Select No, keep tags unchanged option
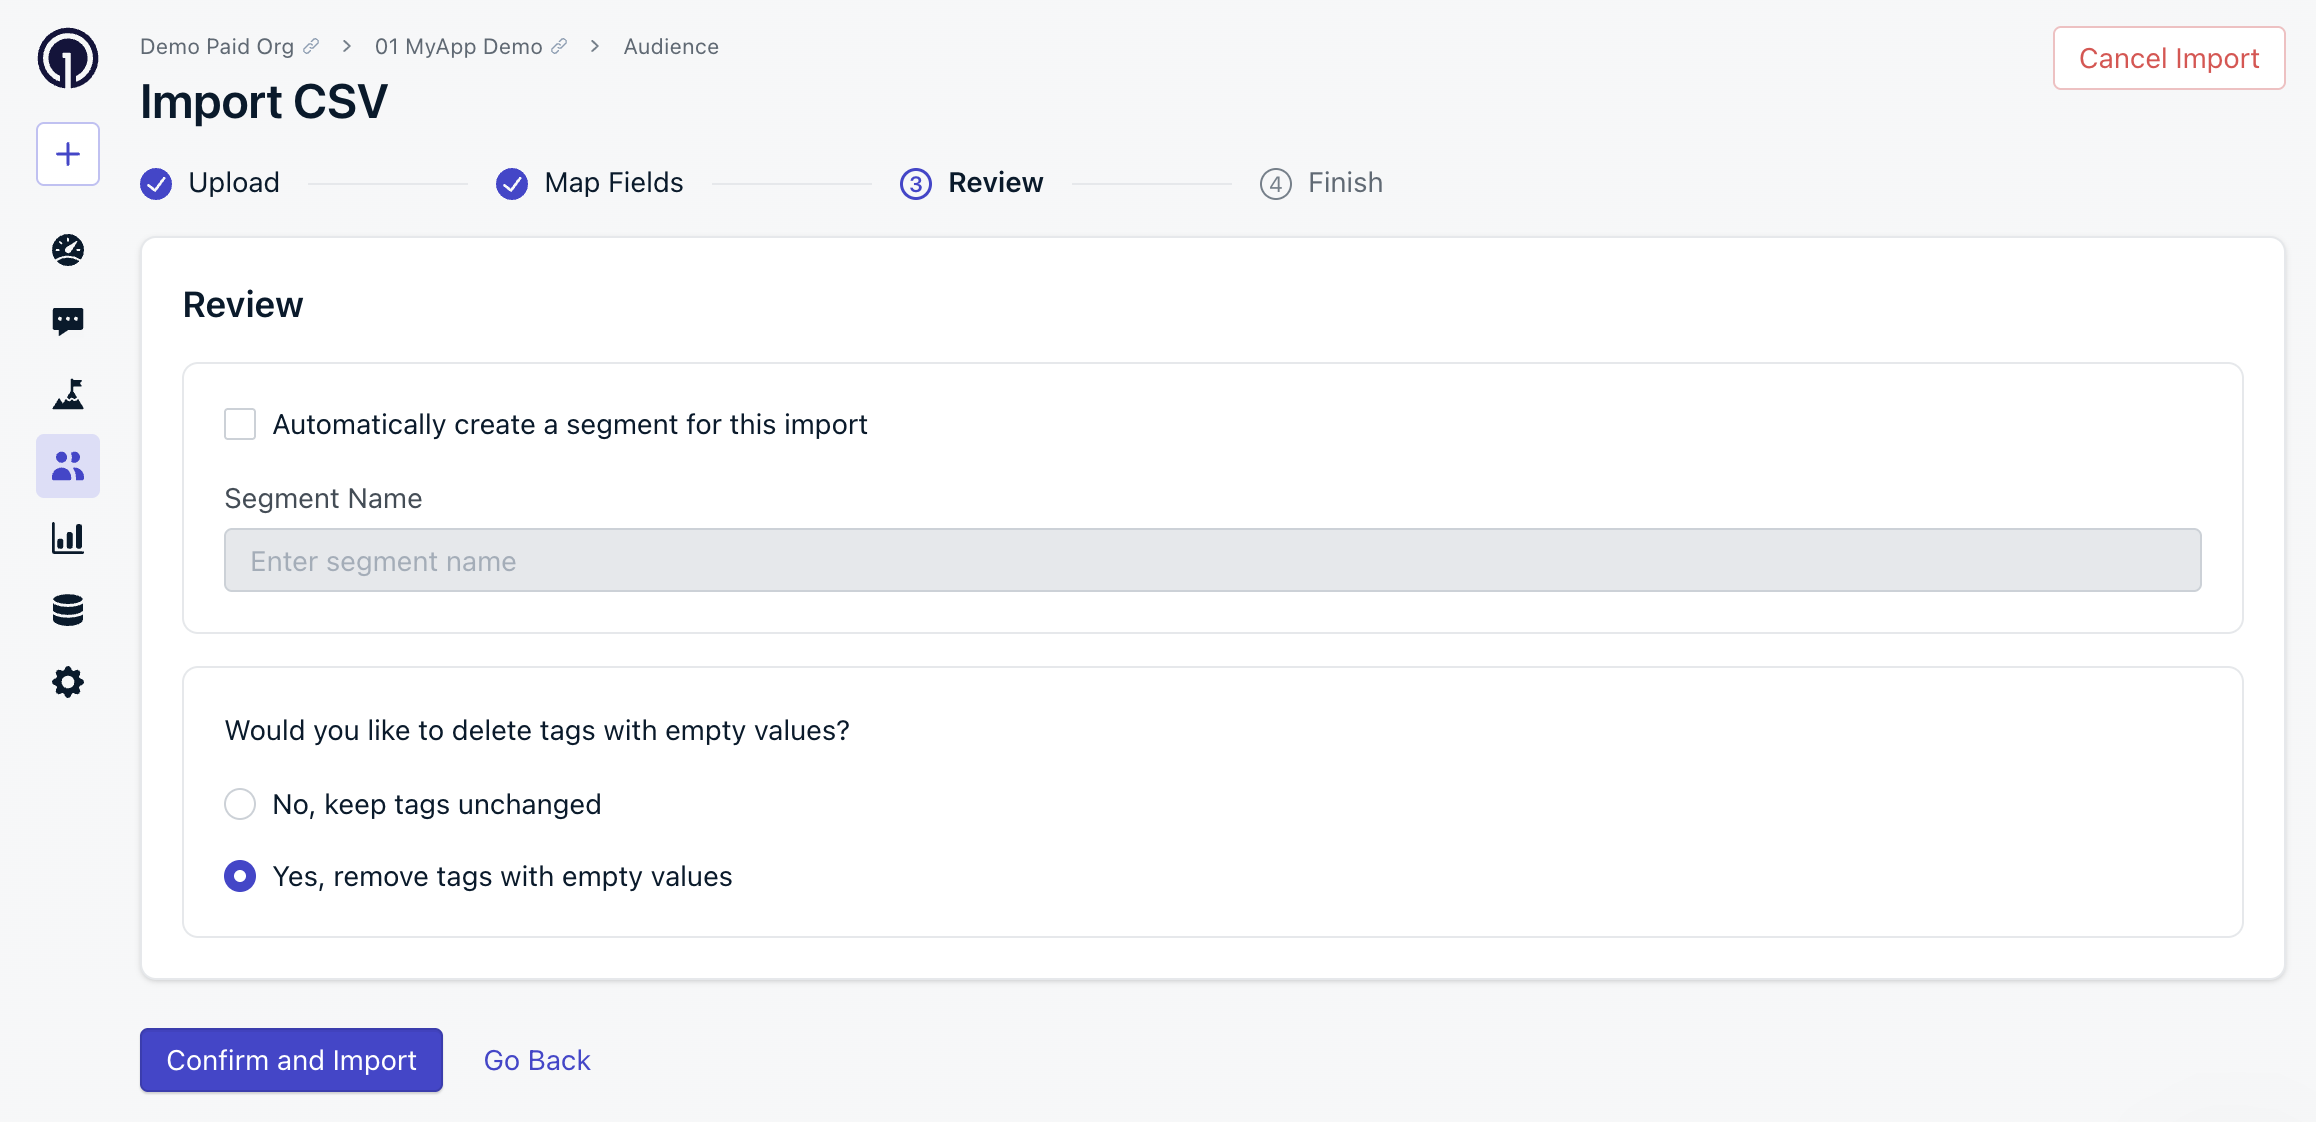The image size is (2316, 1122). pyautogui.click(x=240, y=804)
